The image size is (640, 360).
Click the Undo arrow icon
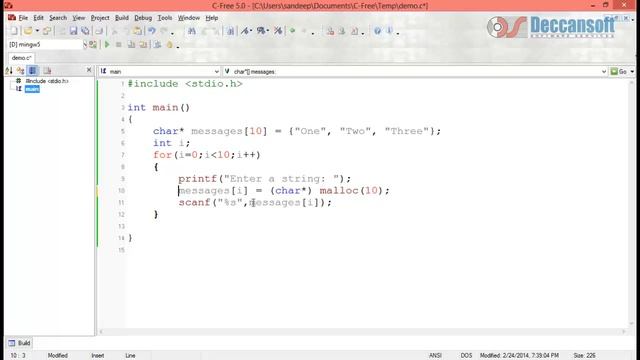click(151, 31)
